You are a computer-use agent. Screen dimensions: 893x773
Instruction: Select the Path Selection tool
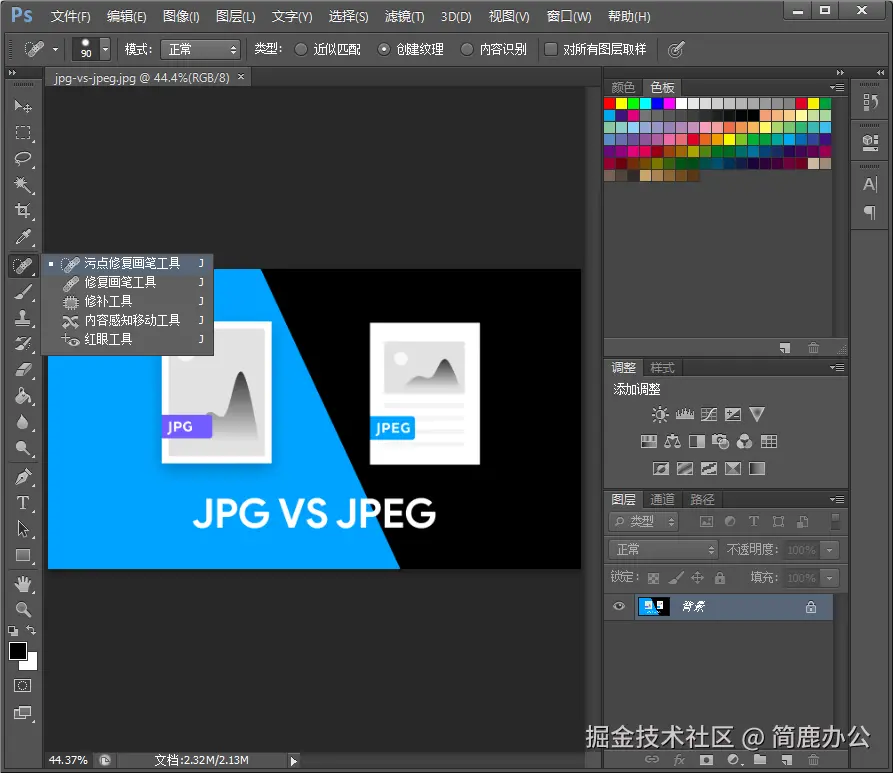click(23, 529)
